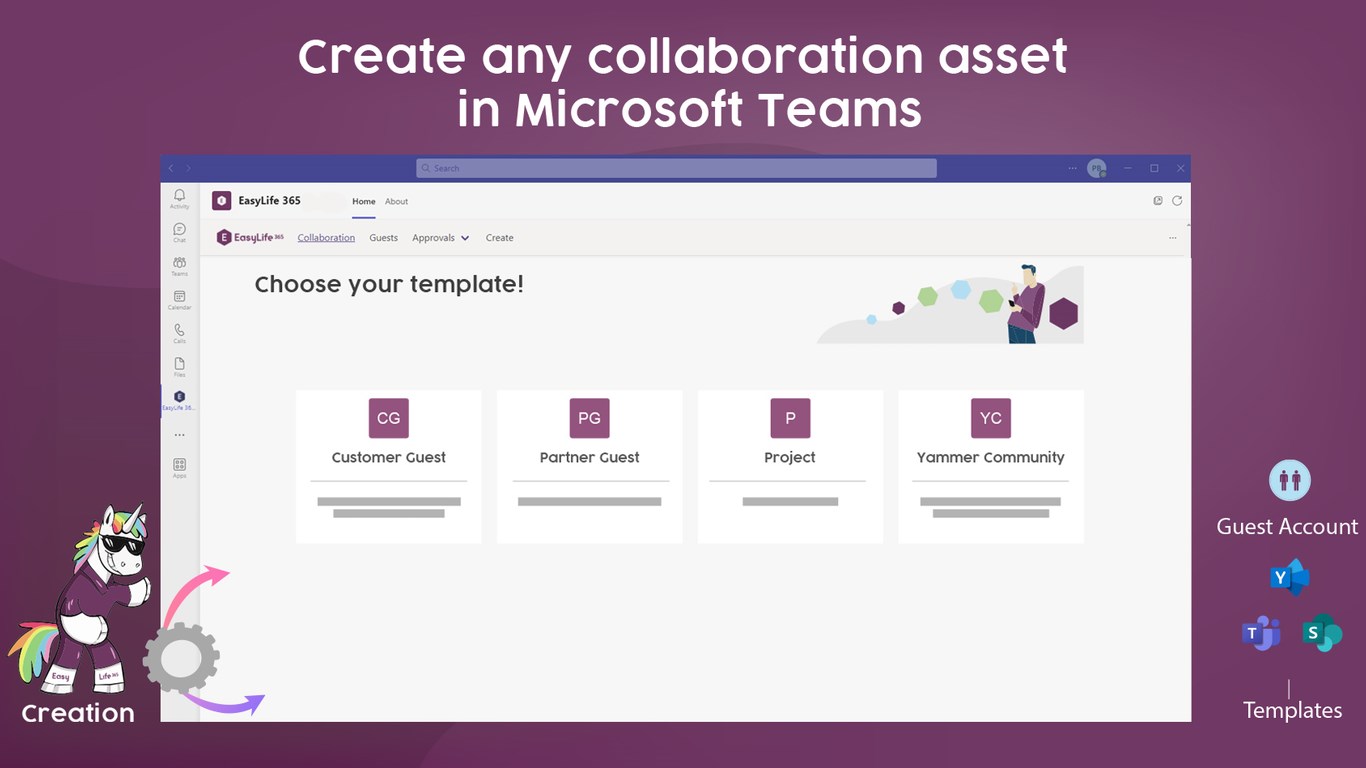Image resolution: width=1366 pixels, height=768 pixels.
Task: Open the Activity bell in Teams sidebar
Action: [x=179, y=198]
